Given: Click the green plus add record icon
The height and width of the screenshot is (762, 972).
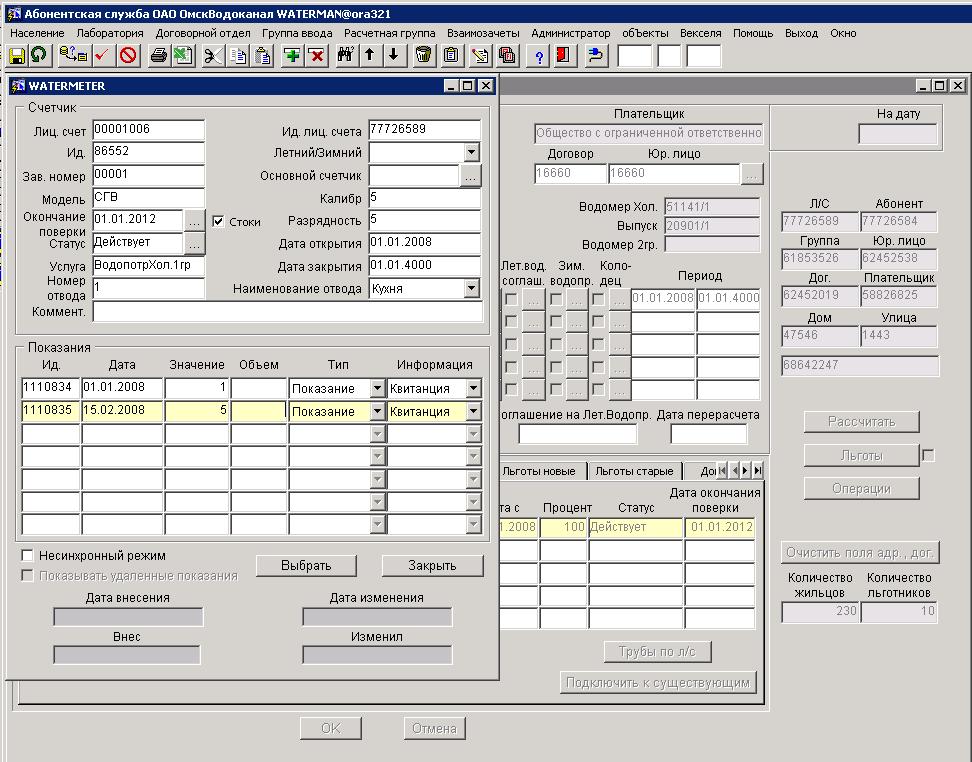Looking at the screenshot, I should pyautogui.click(x=292, y=55).
